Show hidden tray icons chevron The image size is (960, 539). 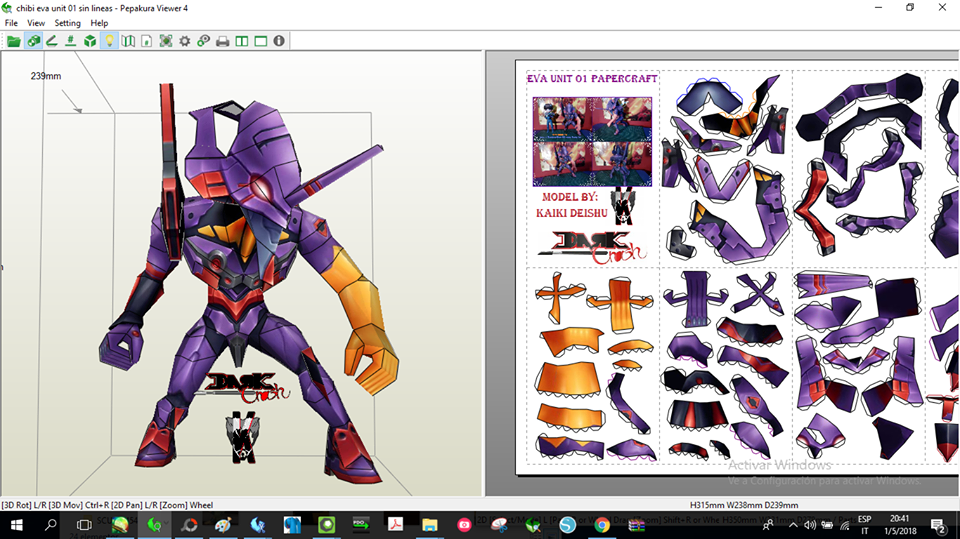tap(793, 525)
